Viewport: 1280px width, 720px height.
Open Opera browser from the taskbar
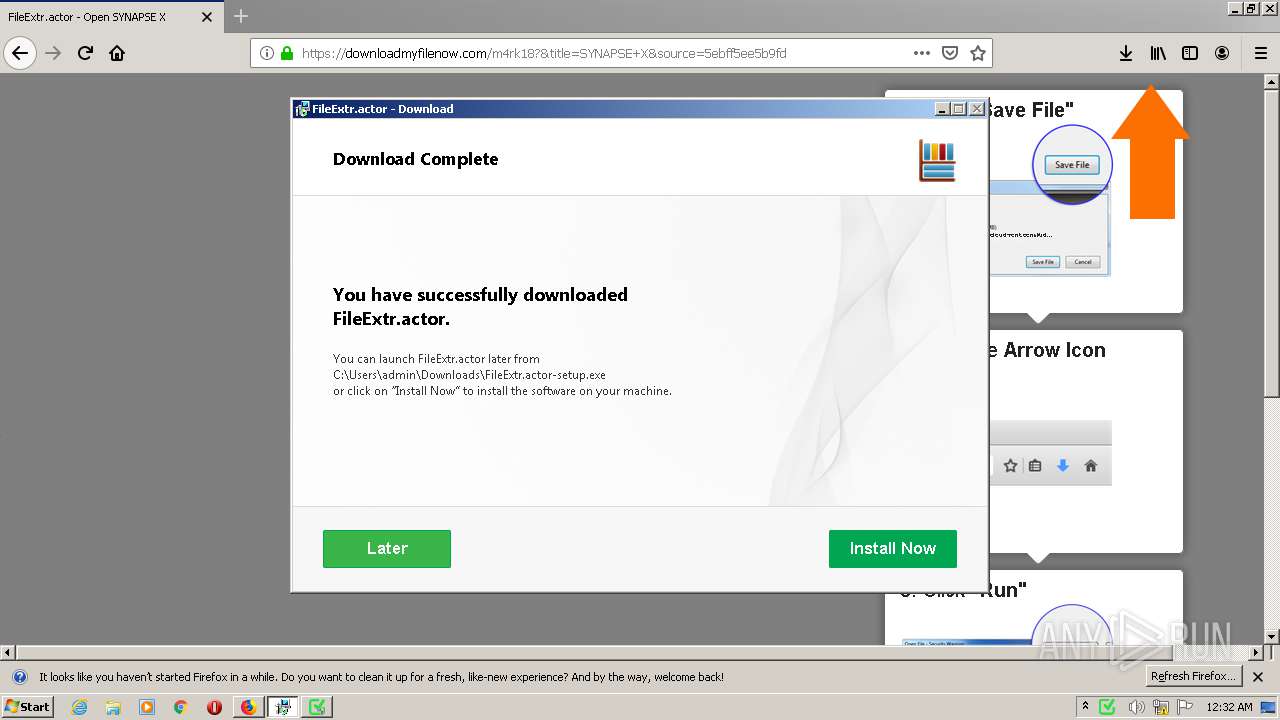tap(214, 707)
